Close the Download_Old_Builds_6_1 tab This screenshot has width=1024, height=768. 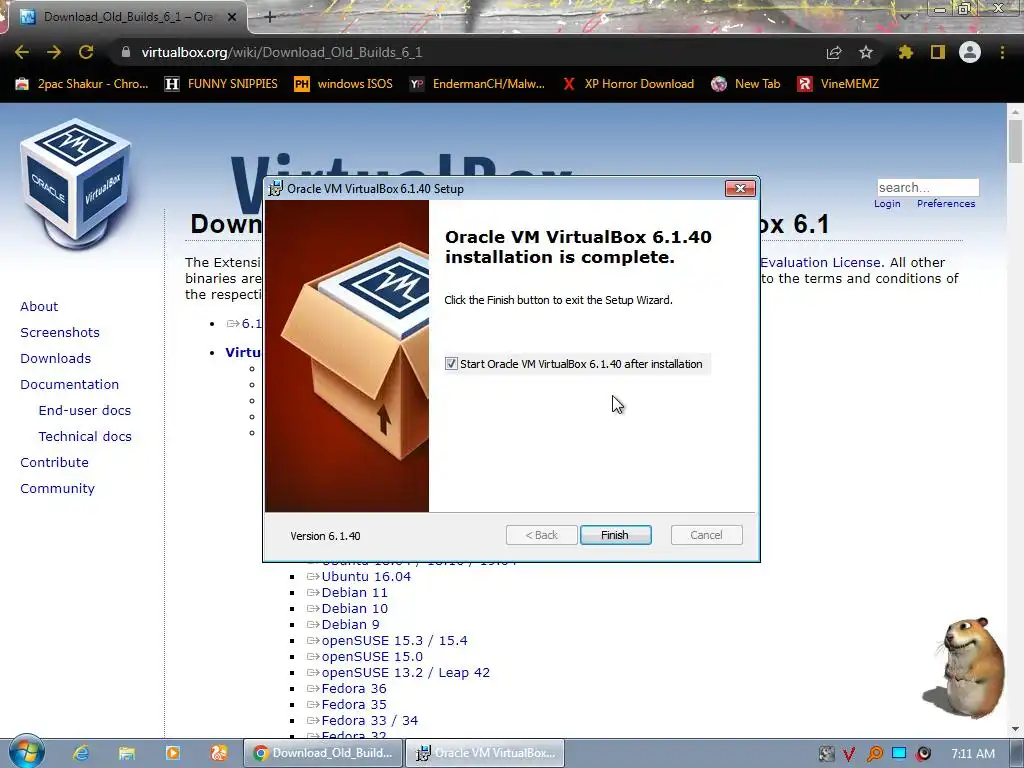coord(232,17)
